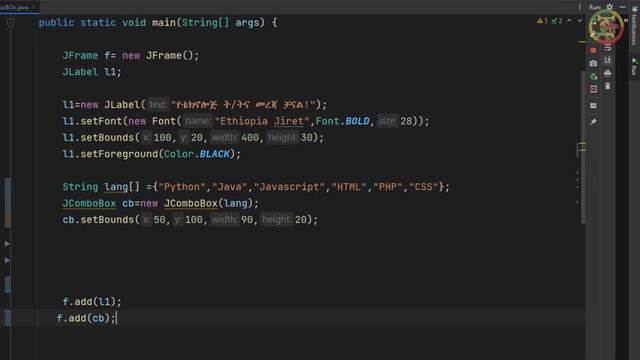
Task: Click the "Javascript" string in array
Action: (289, 187)
